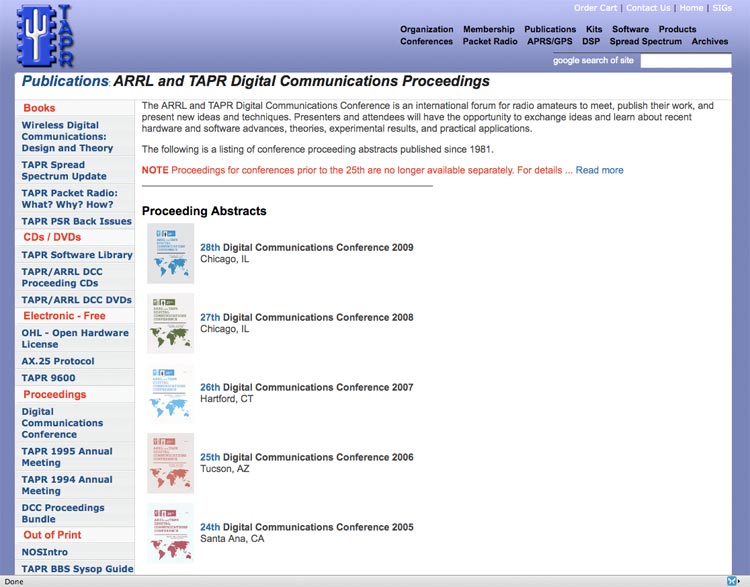The width and height of the screenshot is (750, 587).
Task: Select the 26th conference 2007 cover image
Action: 170,393
